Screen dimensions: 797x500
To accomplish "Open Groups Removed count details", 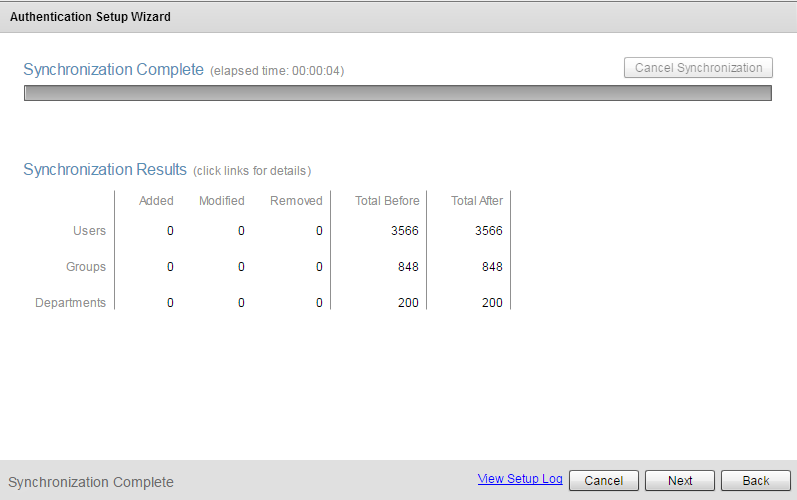I will 319,267.
